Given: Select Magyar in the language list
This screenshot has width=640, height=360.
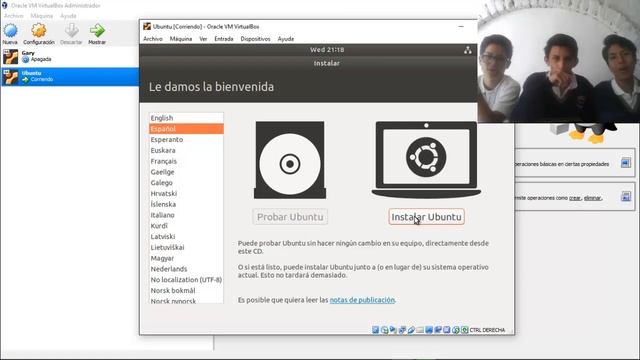Looking at the screenshot, I should click(x=186, y=258).
